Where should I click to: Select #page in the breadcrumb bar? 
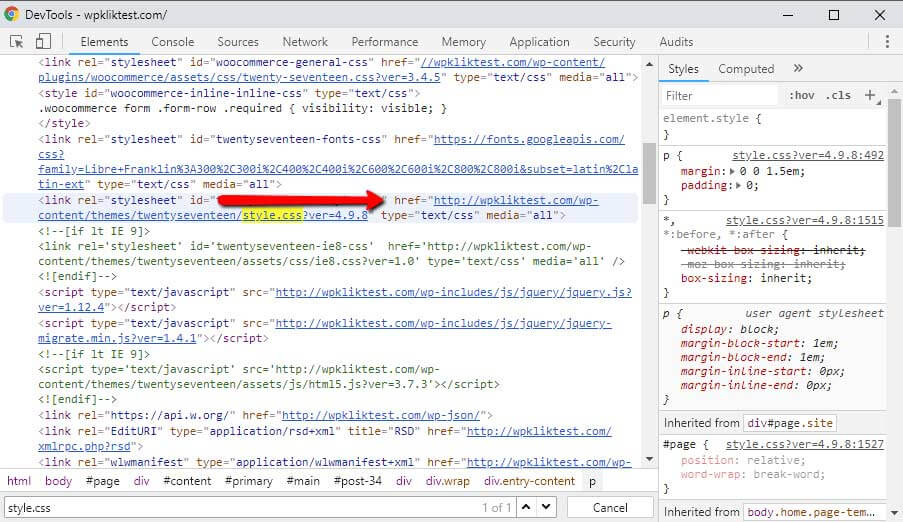click(103, 481)
